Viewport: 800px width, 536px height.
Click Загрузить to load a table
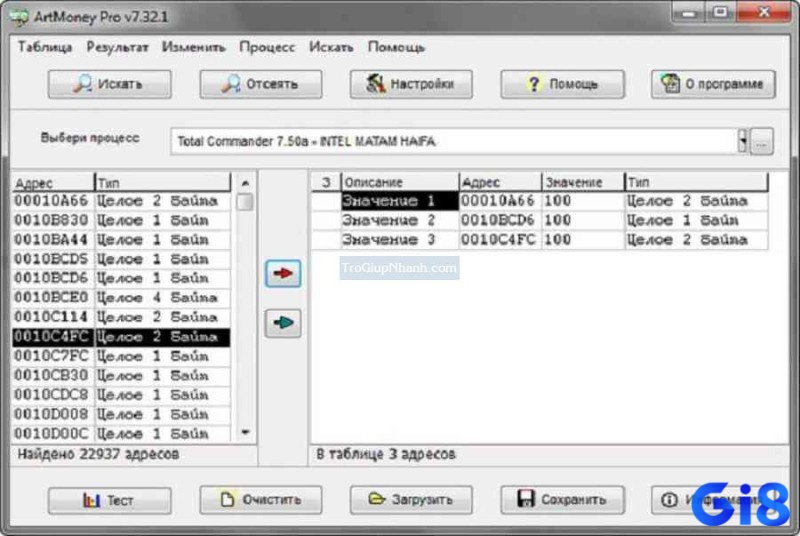coord(411,500)
